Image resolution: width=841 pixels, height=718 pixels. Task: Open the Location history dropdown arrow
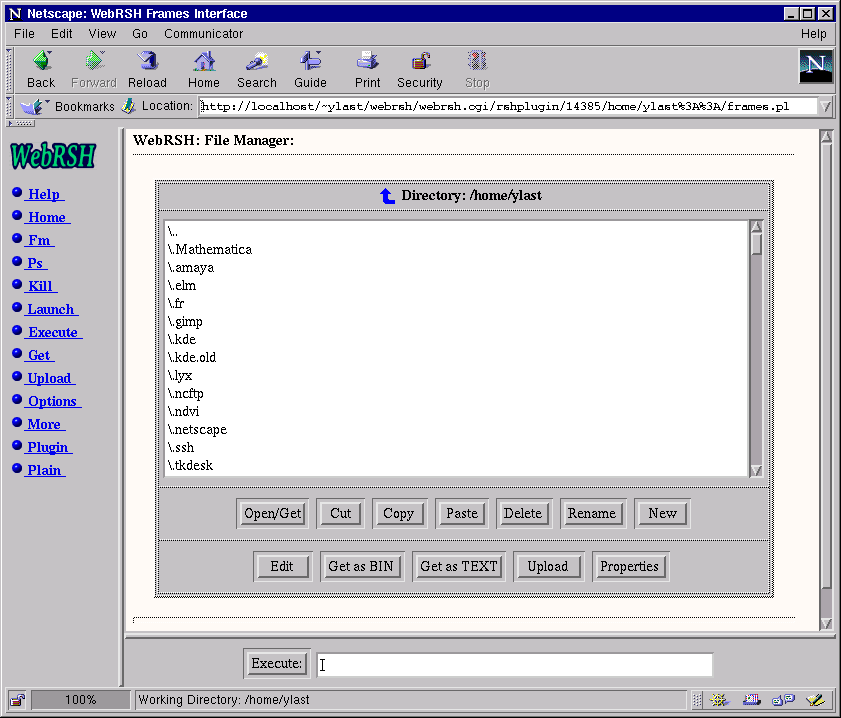click(825, 107)
